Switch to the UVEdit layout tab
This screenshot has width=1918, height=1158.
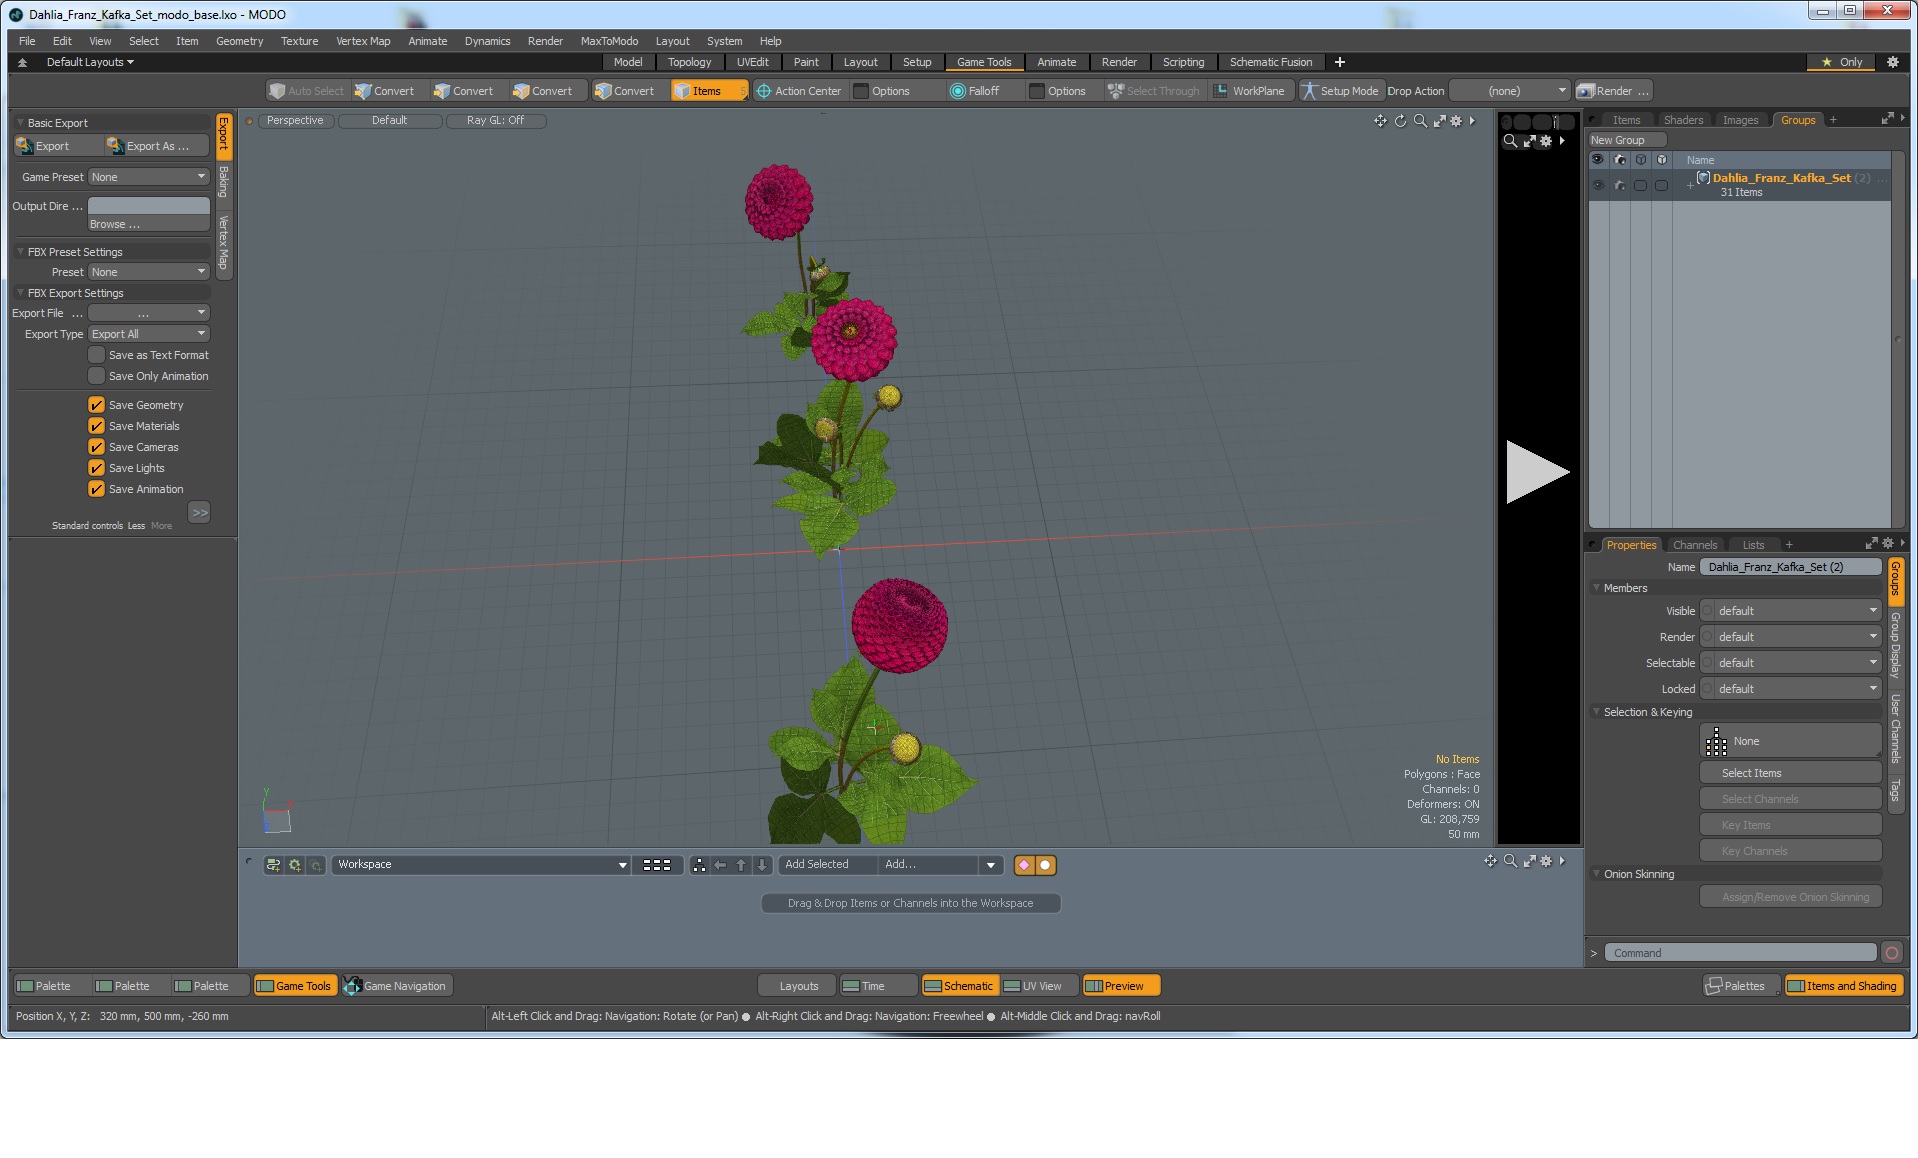tap(752, 62)
